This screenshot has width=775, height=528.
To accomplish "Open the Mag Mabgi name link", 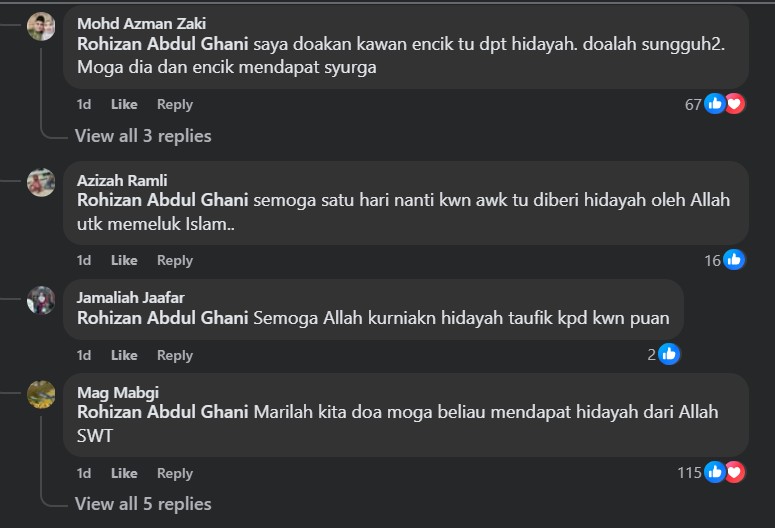I will pyautogui.click(x=117, y=392).
